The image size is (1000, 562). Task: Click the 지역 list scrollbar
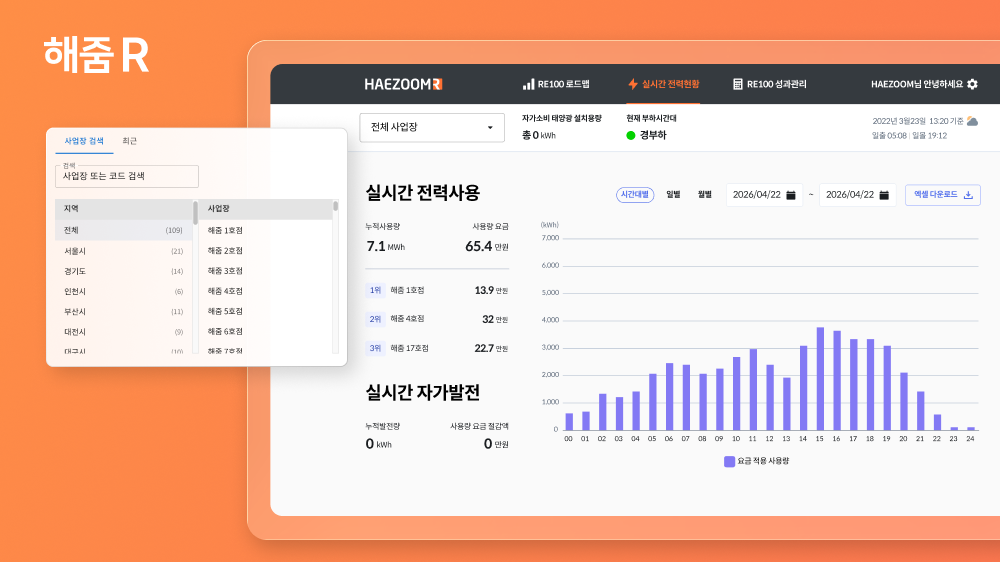pos(195,213)
